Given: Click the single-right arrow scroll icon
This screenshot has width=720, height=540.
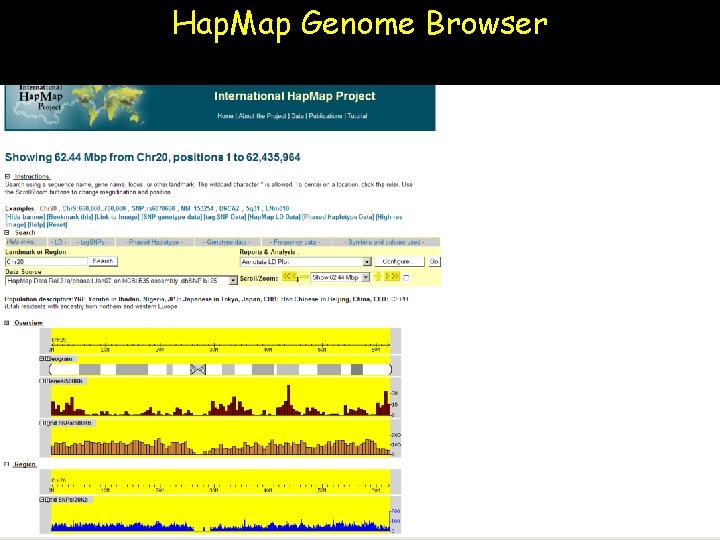Looking at the screenshot, I should click(387, 276).
